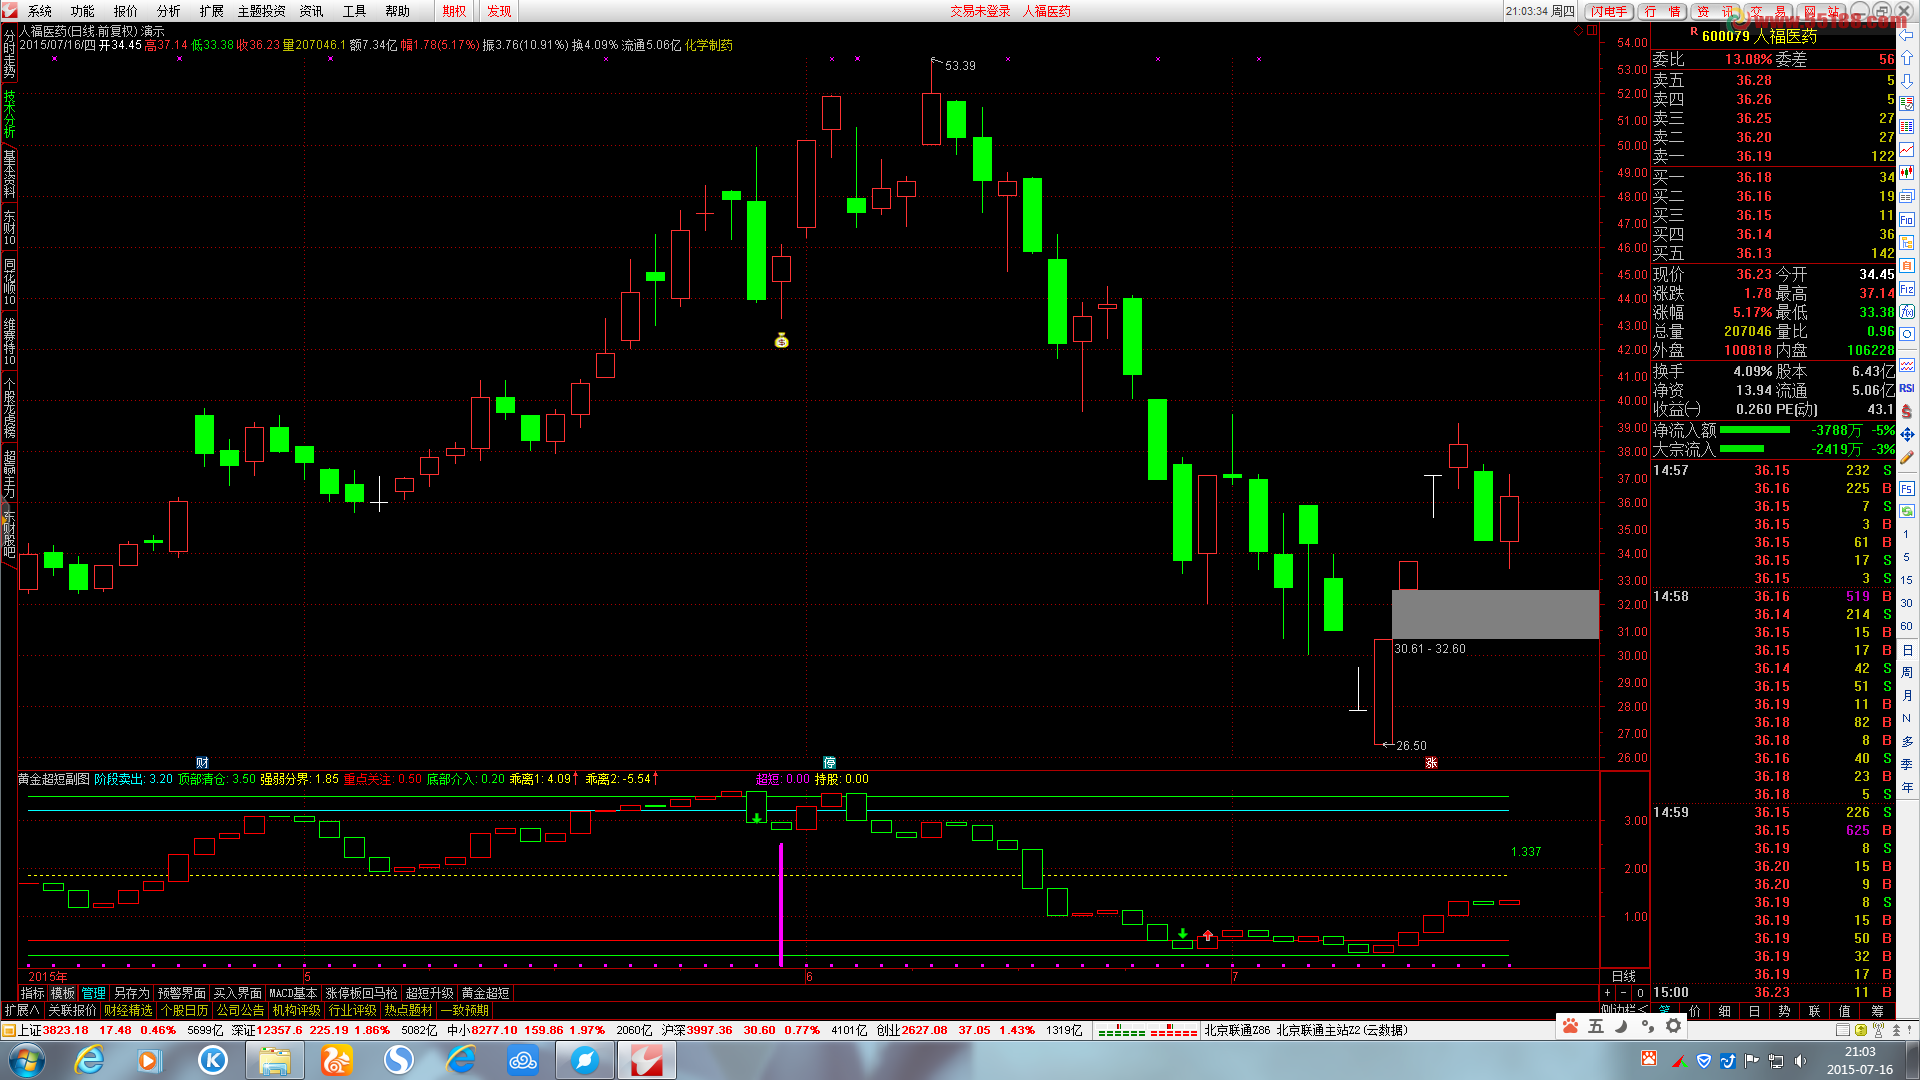Image resolution: width=1920 pixels, height=1080 pixels.
Task: Open the 工具 menu
Action: 354,11
